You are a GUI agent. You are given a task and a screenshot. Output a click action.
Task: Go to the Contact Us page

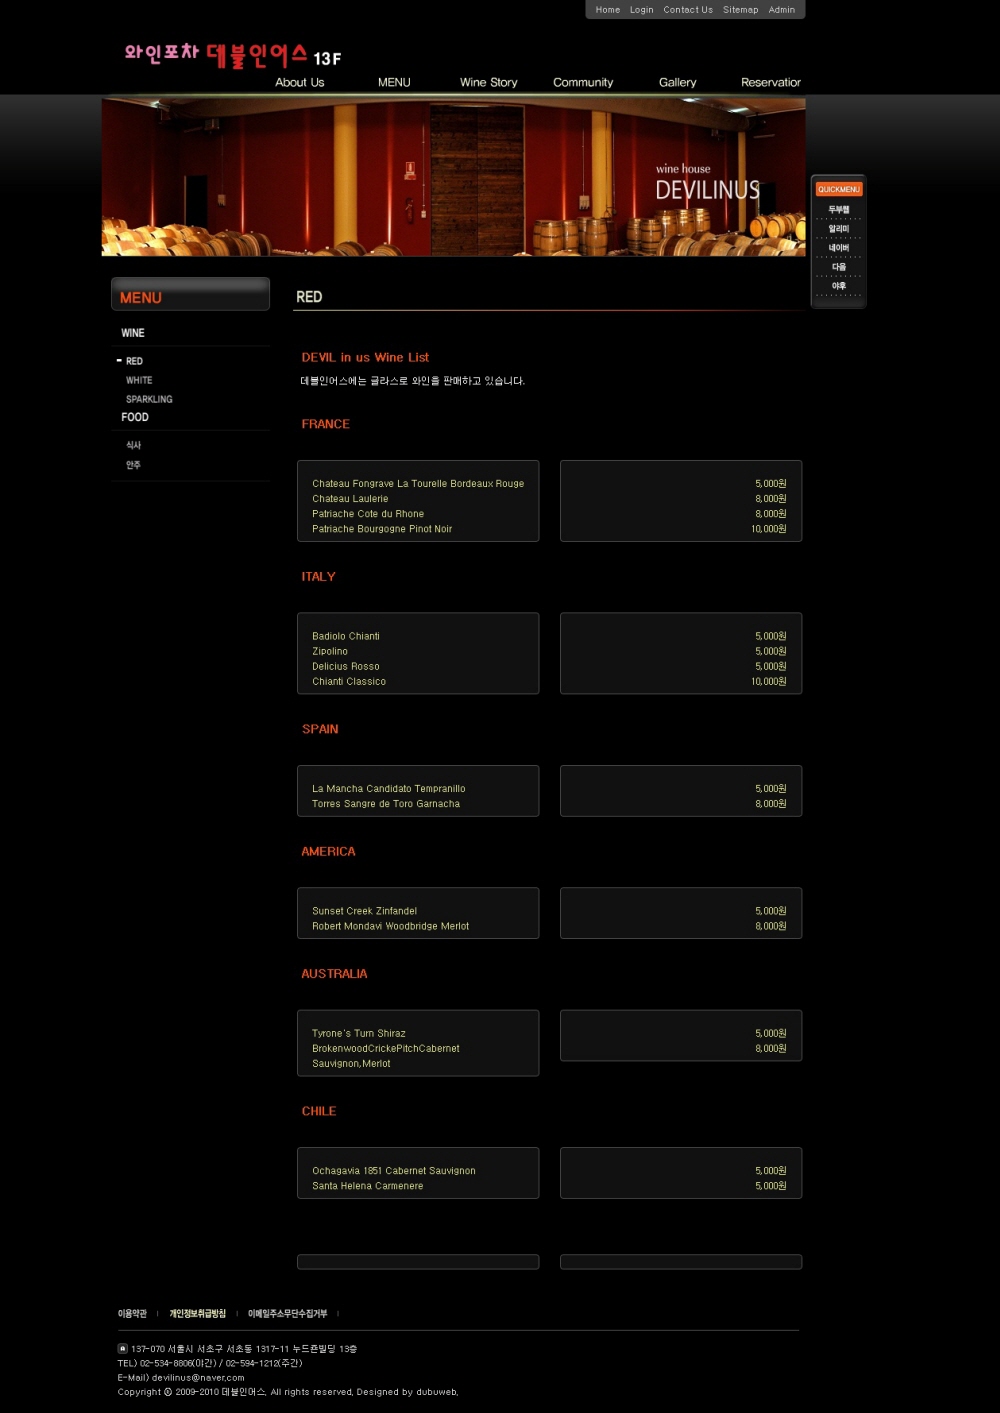tap(688, 10)
